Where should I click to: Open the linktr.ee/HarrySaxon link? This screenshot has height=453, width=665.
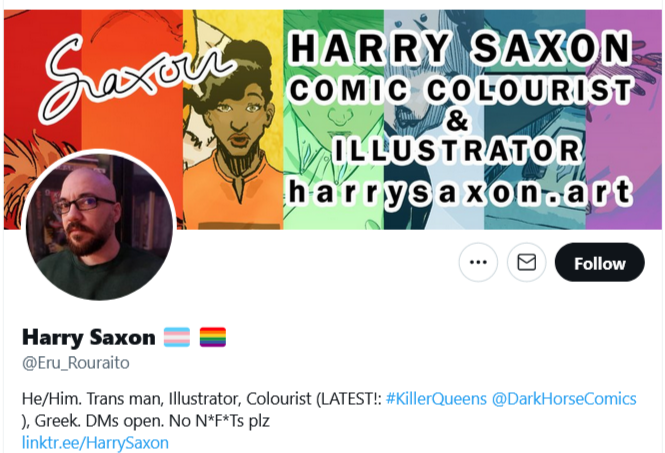coord(95,443)
